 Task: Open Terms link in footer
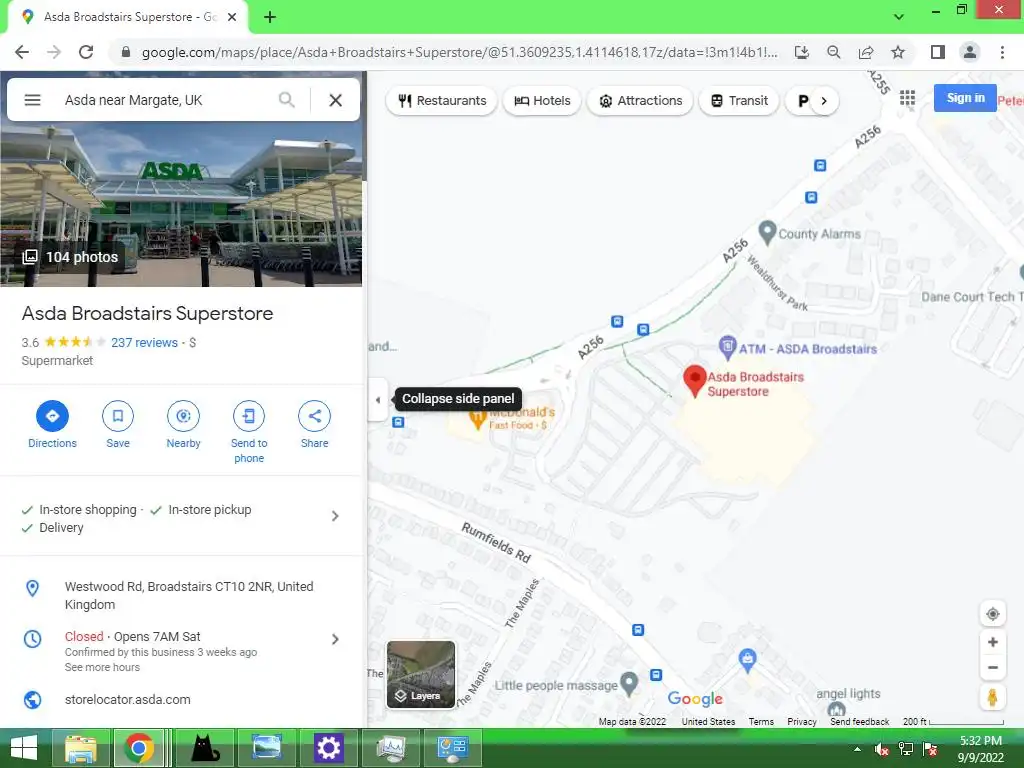[761, 722]
